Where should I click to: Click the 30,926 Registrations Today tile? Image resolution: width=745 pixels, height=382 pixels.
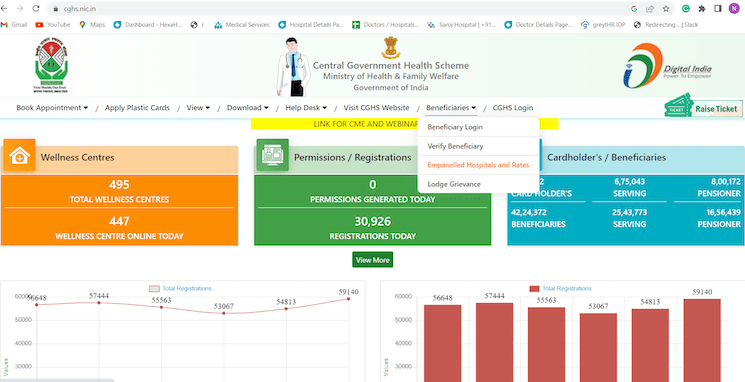372,228
